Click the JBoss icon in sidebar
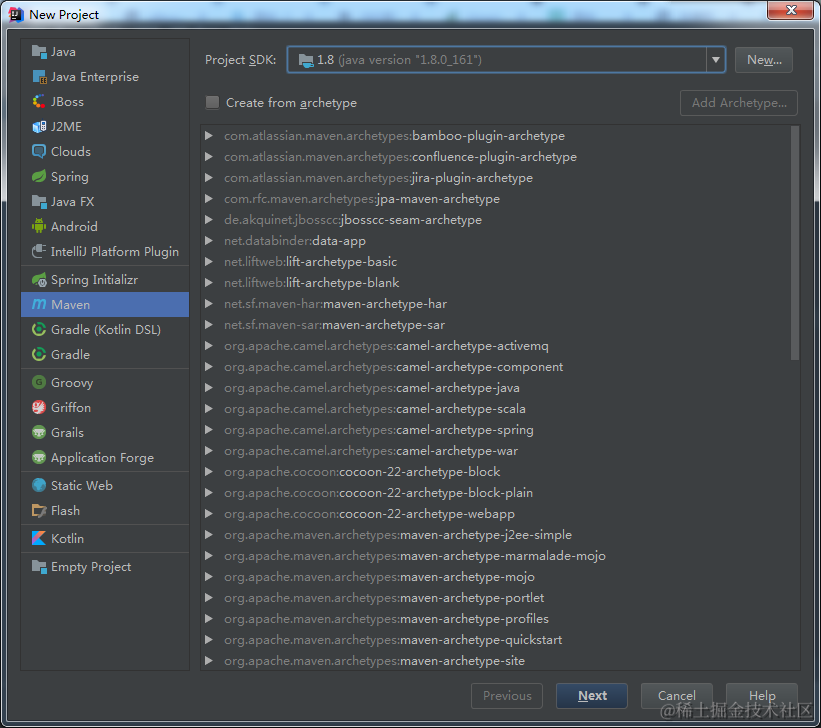Screen dimensions: 821x728 pos(39,102)
